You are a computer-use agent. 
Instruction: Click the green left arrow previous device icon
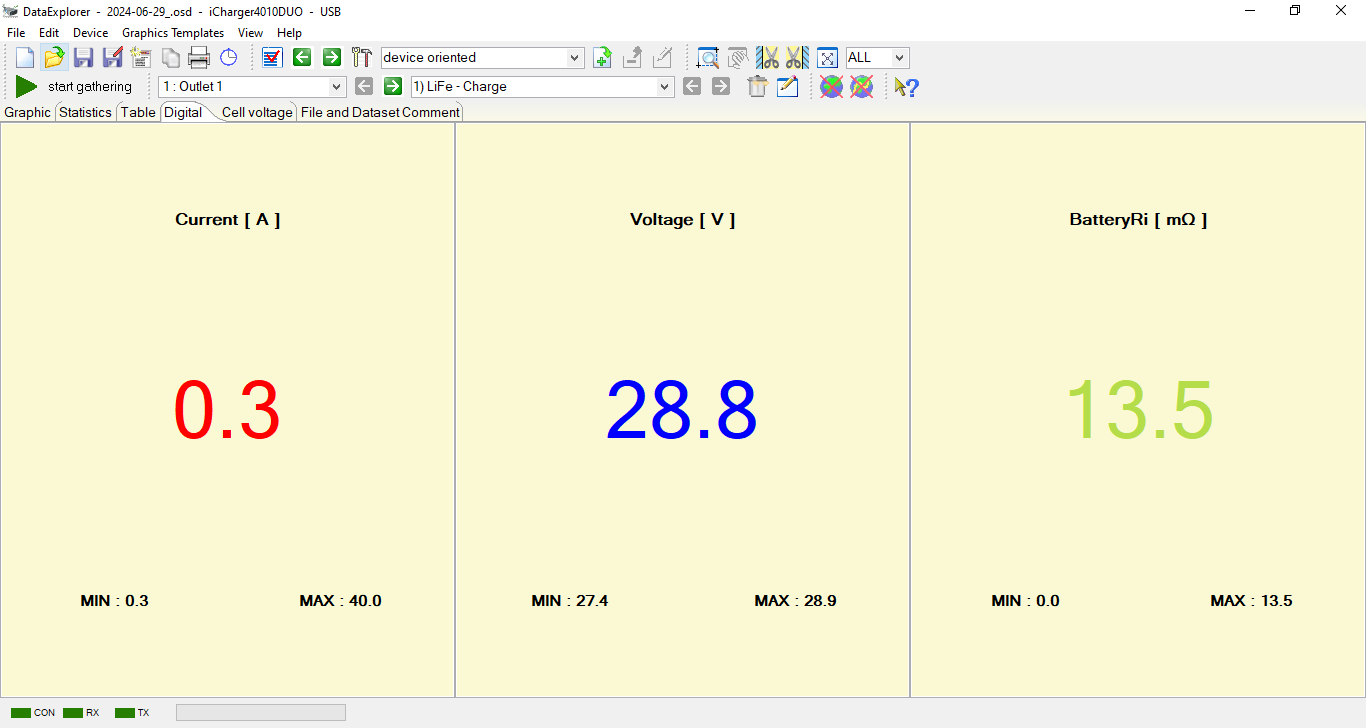302,58
